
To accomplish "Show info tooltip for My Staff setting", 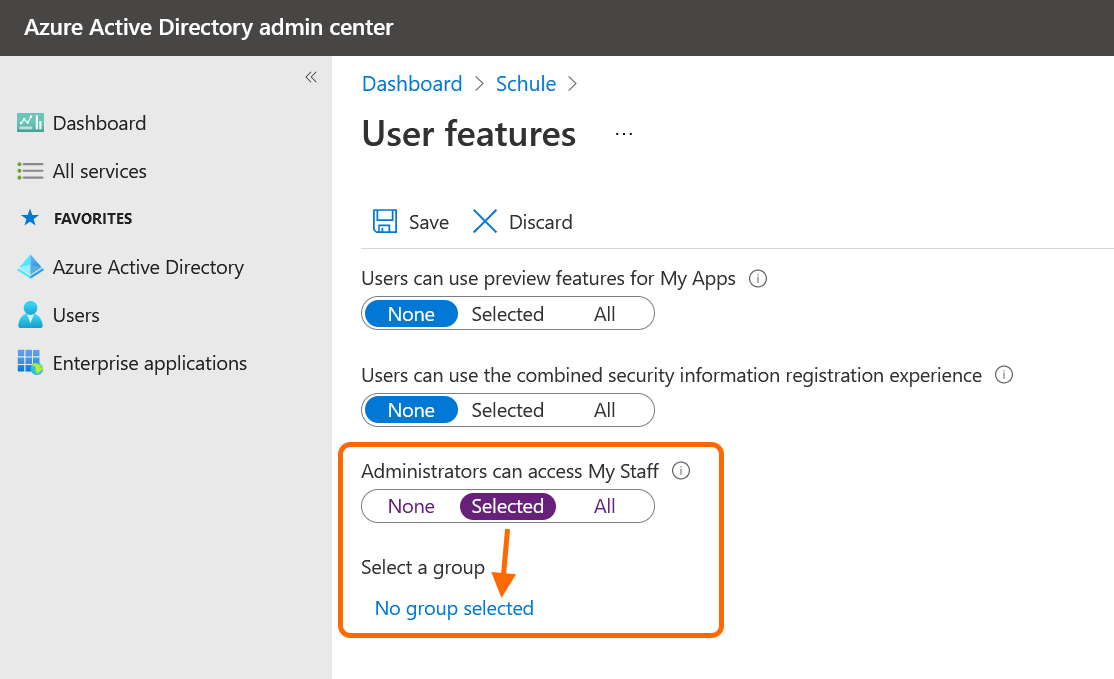I will (x=681, y=471).
